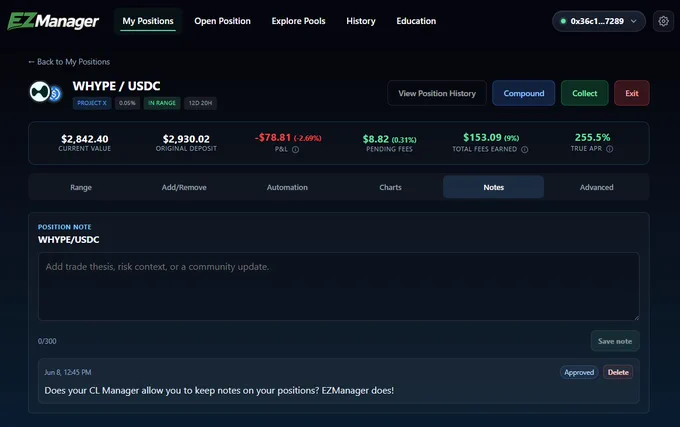Click the 0.05% fee tier badge

(x=127, y=103)
